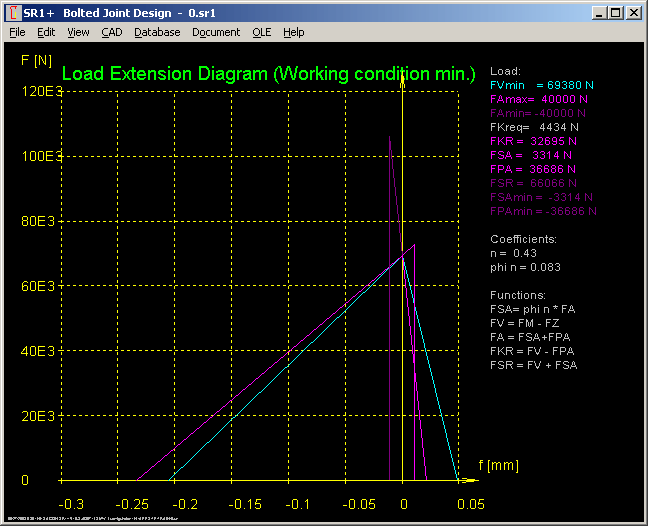The width and height of the screenshot is (648, 526).
Task: Click the F [N] vertical axis label
Action: (x=36, y=60)
